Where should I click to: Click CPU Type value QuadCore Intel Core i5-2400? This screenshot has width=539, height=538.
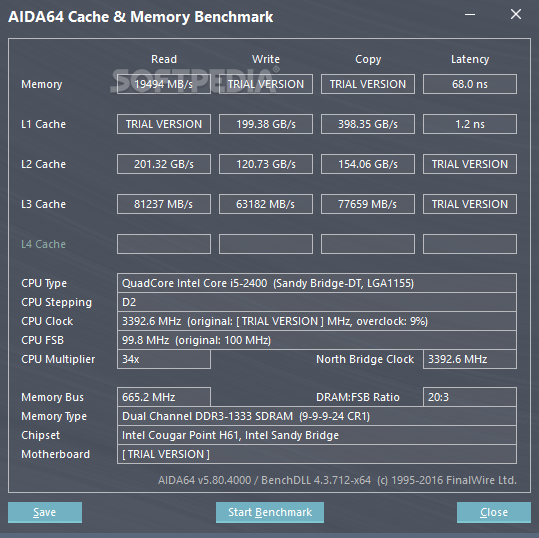(317, 283)
